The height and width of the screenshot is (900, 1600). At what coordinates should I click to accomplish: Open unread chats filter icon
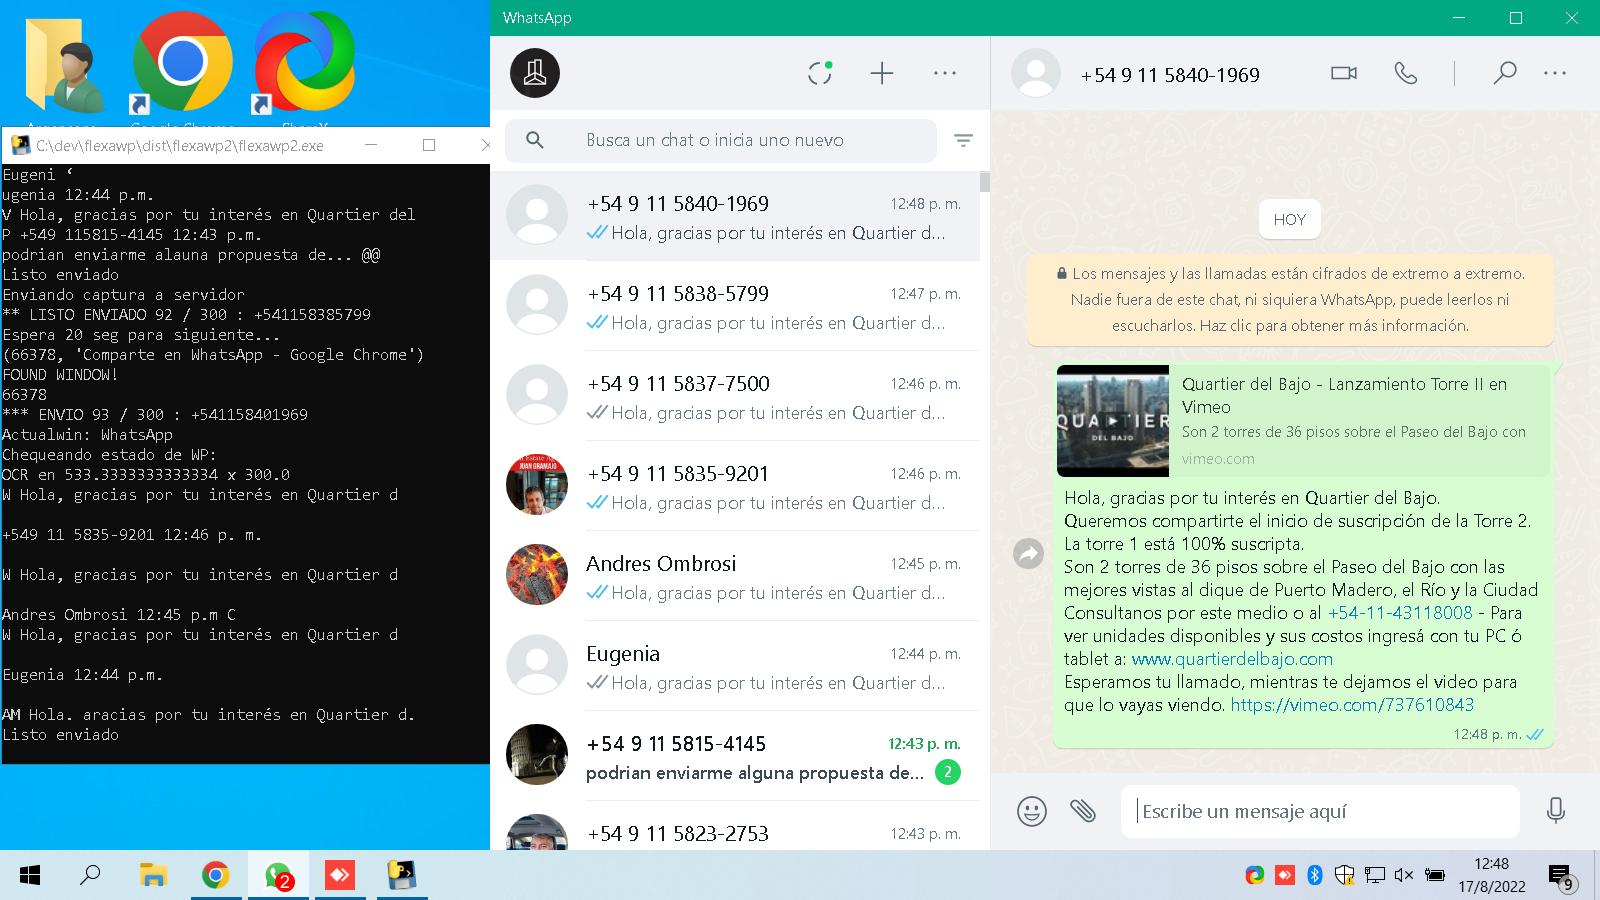[963, 141]
